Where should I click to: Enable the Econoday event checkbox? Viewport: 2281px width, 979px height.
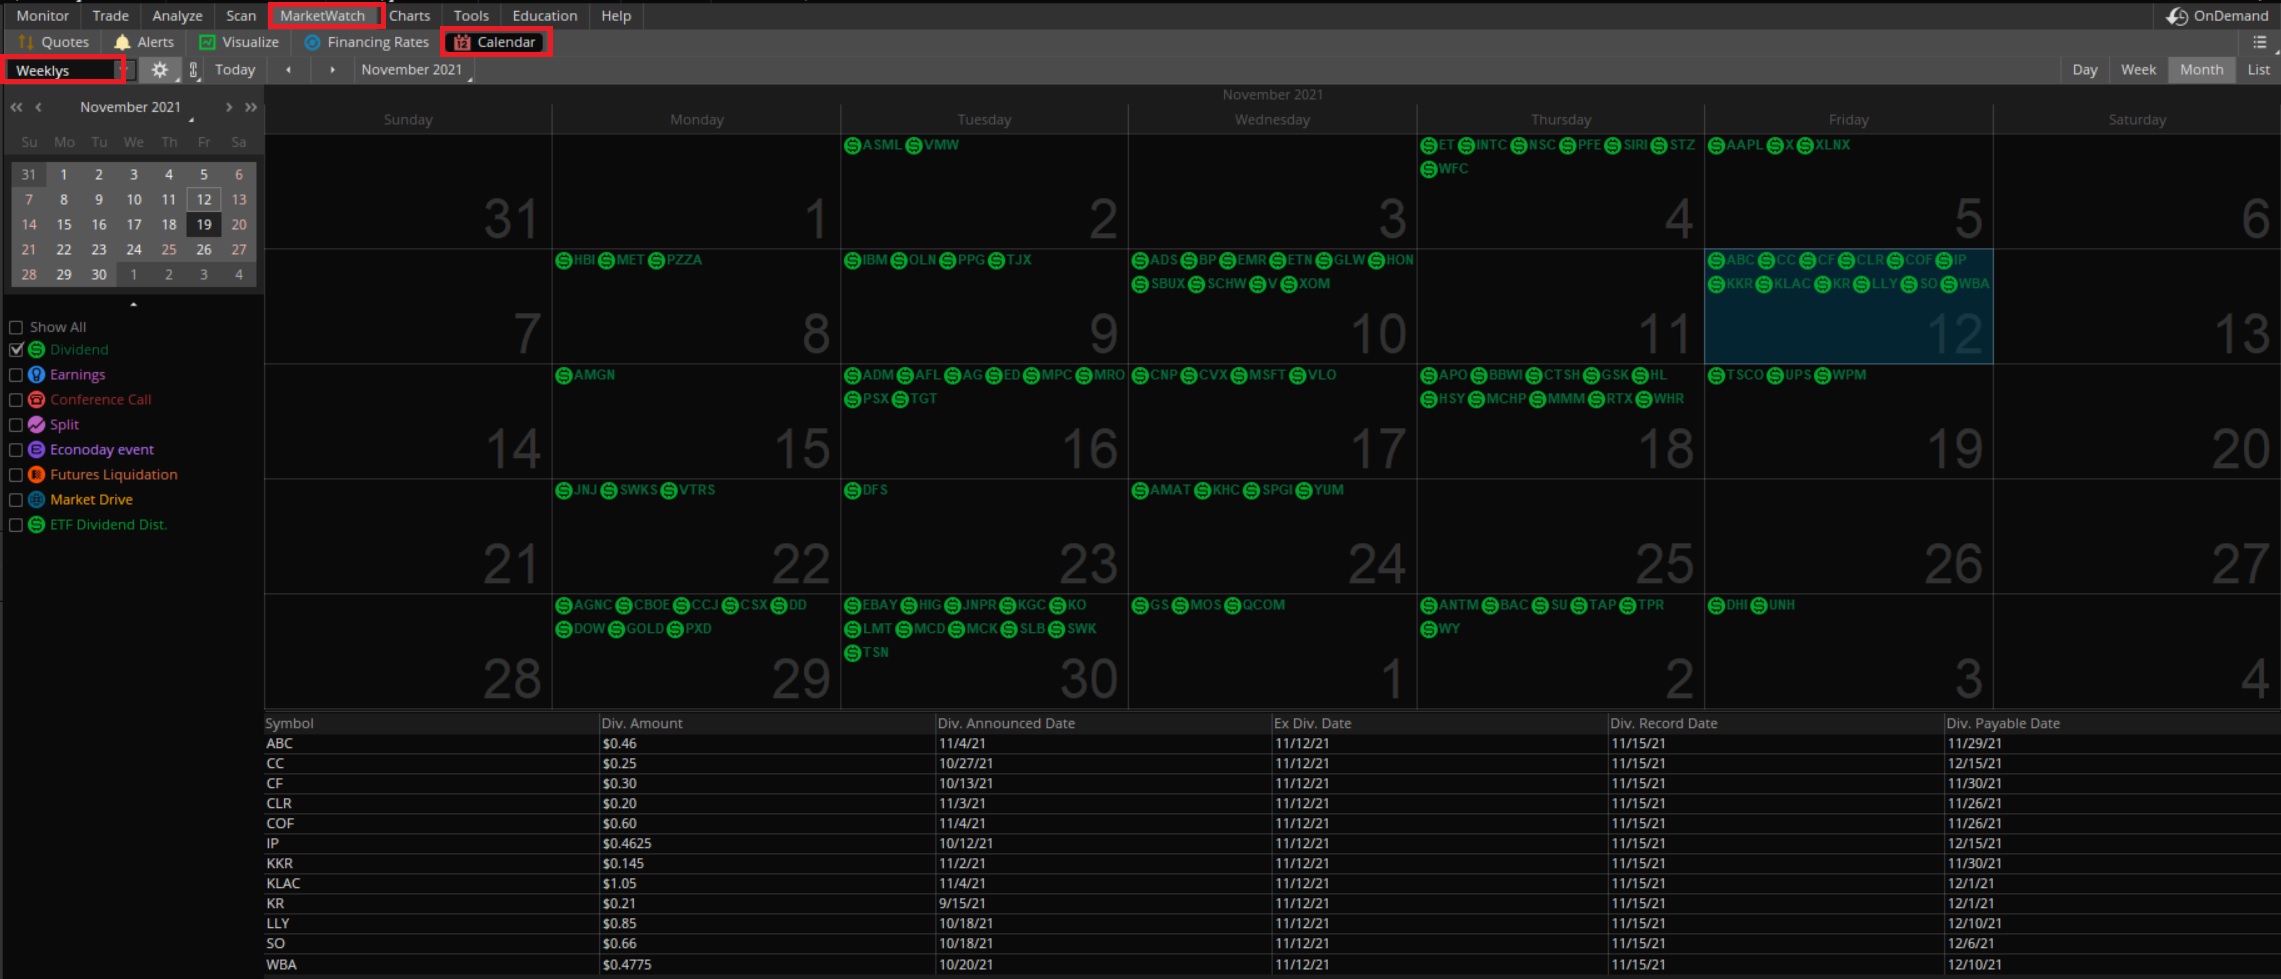16,450
